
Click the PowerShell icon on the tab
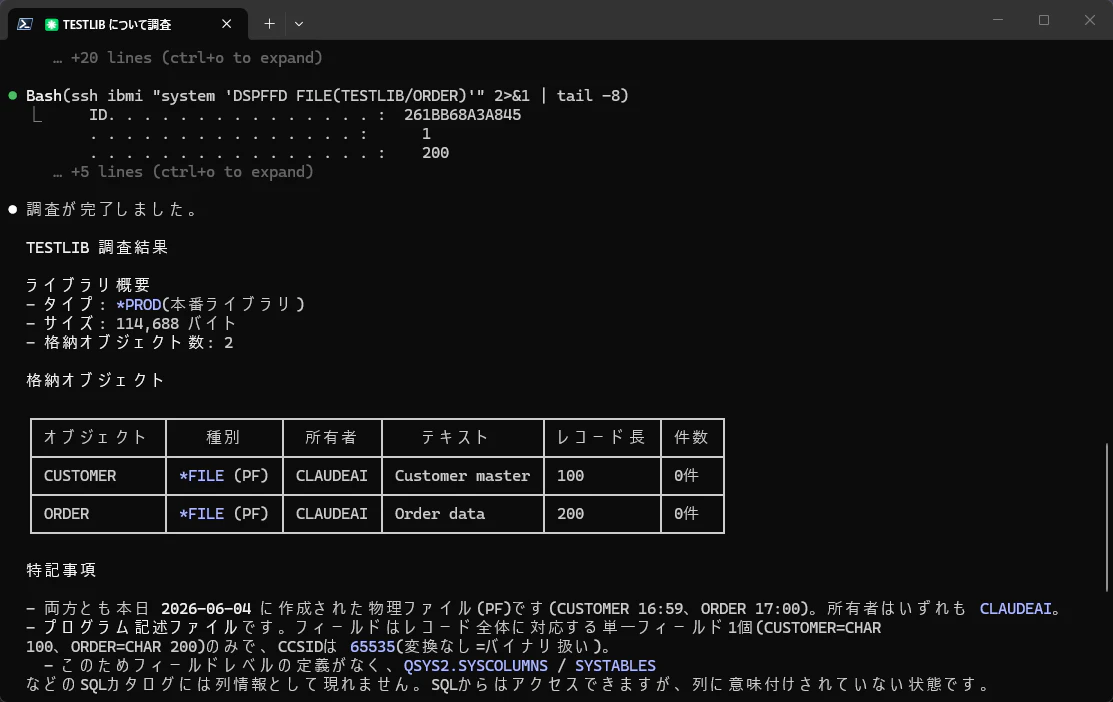click(x=25, y=24)
